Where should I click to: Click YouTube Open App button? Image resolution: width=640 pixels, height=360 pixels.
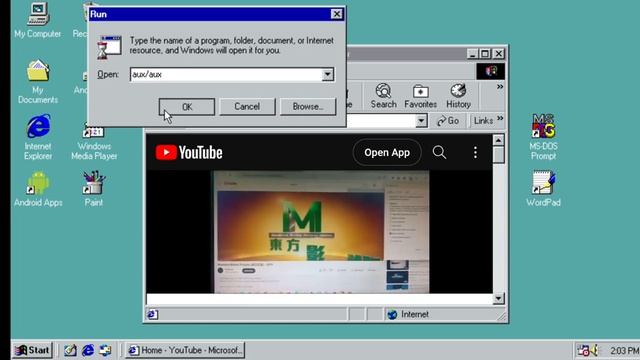(x=387, y=152)
